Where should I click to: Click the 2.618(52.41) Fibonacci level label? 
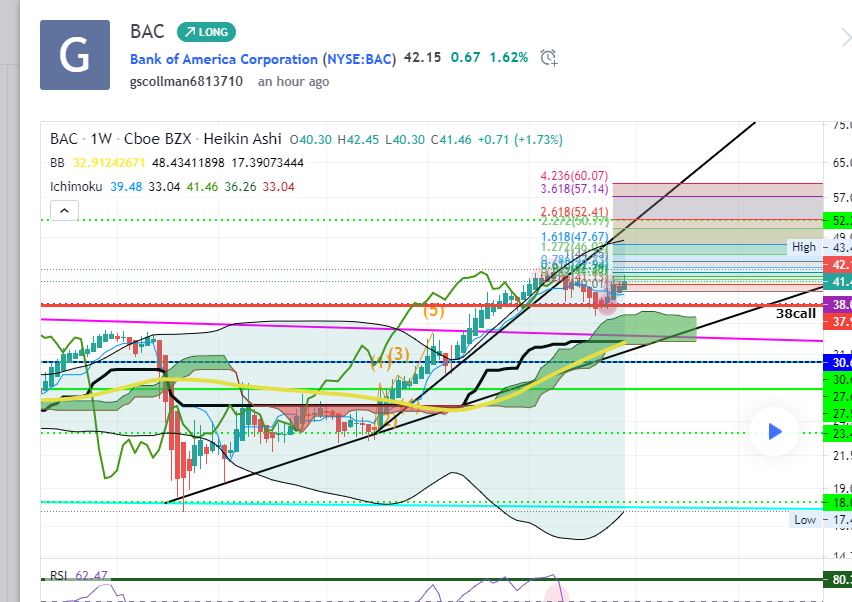[574, 211]
